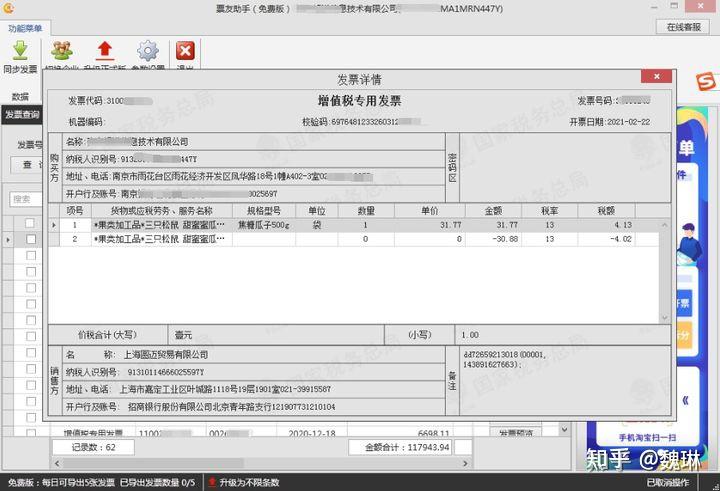Click the 税额 column header

606,211
